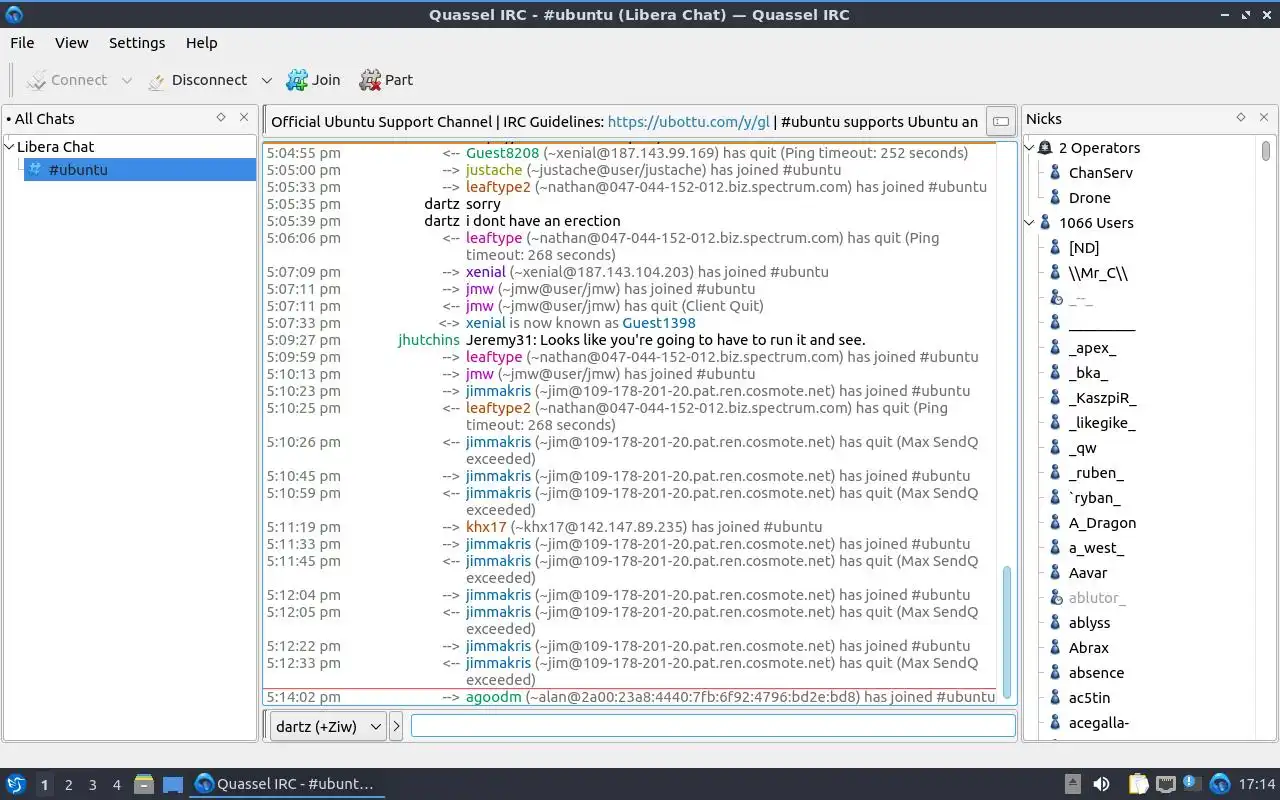Click user icon next to A_Dragon
The height and width of the screenshot is (800, 1280).
coord(1055,523)
